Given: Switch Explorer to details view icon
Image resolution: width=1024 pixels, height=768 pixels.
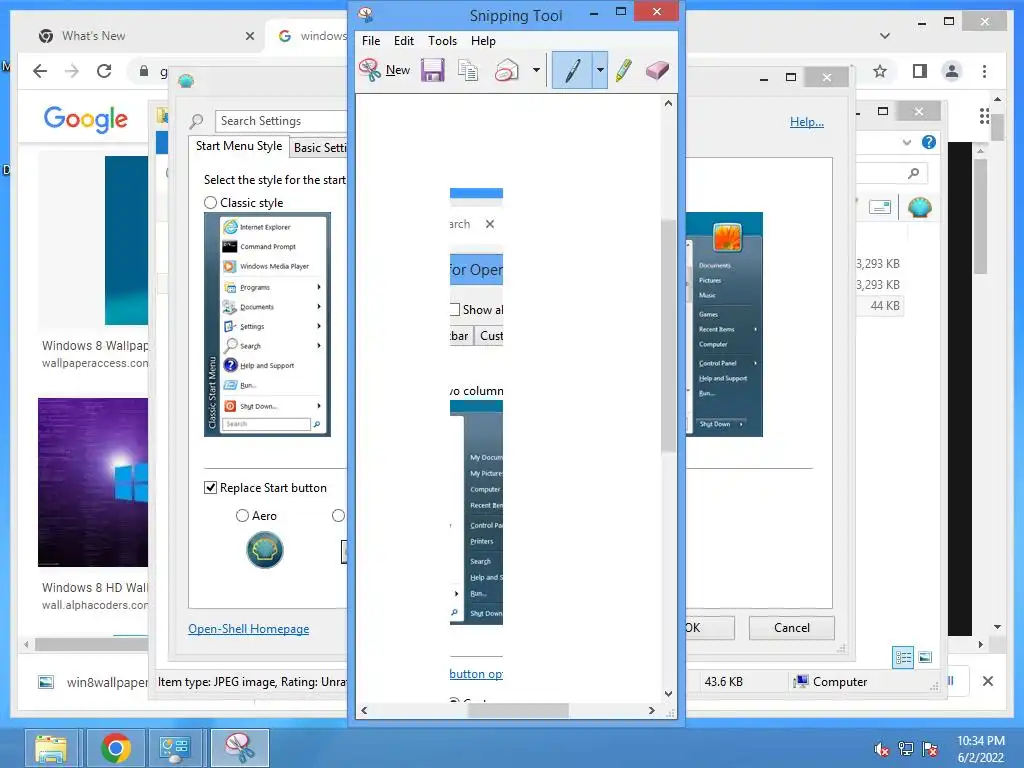Looking at the screenshot, I should (903, 658).
